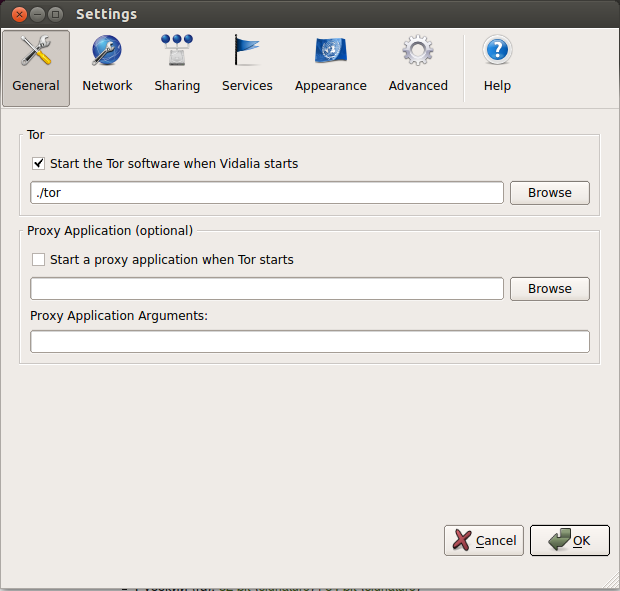Enable Start a proxy application when Tor starts
Screen dimensions: 620x591
click(x=38, y=259)
